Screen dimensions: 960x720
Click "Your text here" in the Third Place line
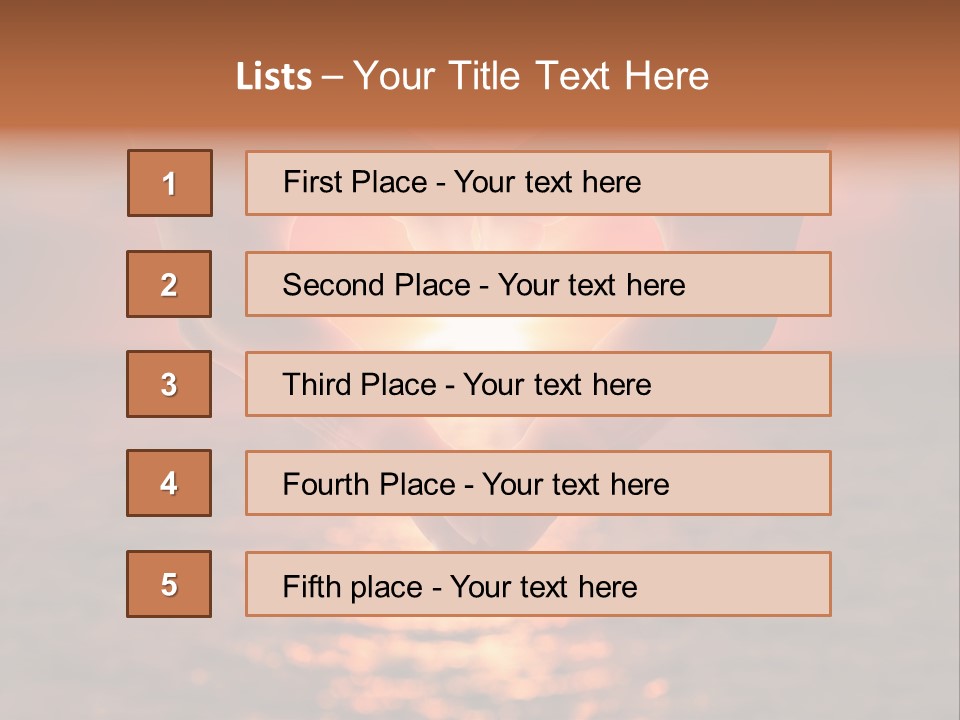(557, 385)
